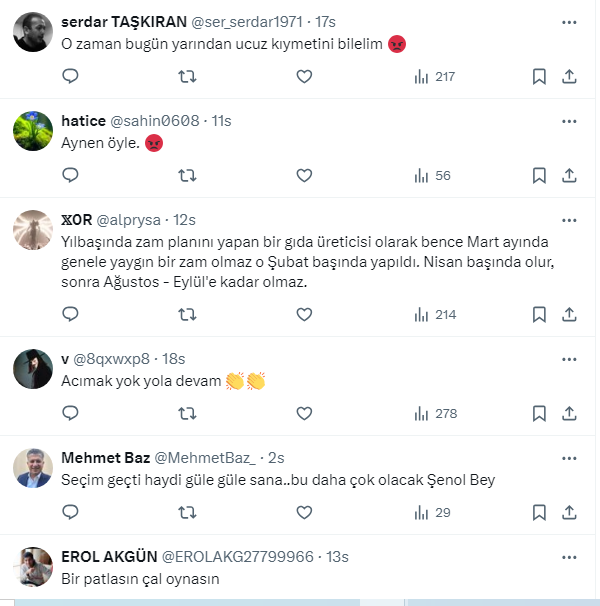Retweet the tweet from user v

click(x=186, y=413)
